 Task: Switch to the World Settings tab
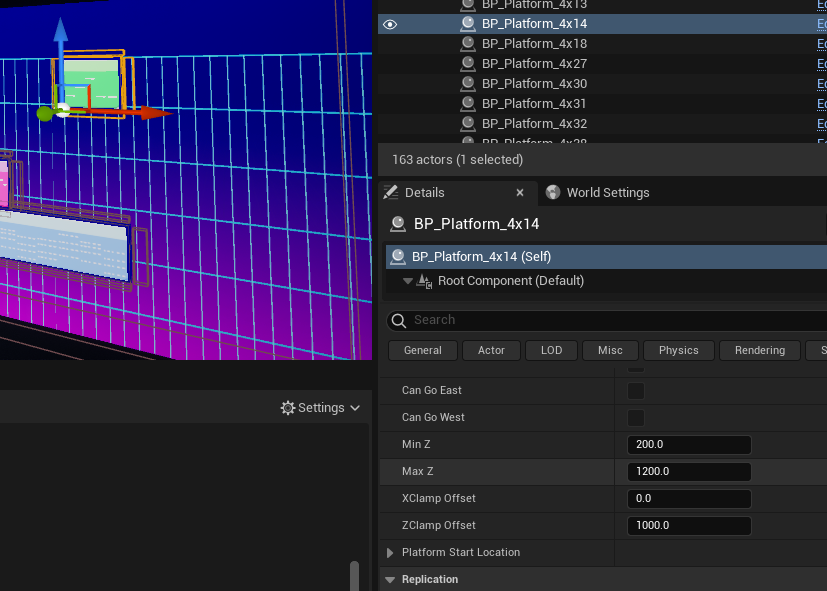(598, 193)
